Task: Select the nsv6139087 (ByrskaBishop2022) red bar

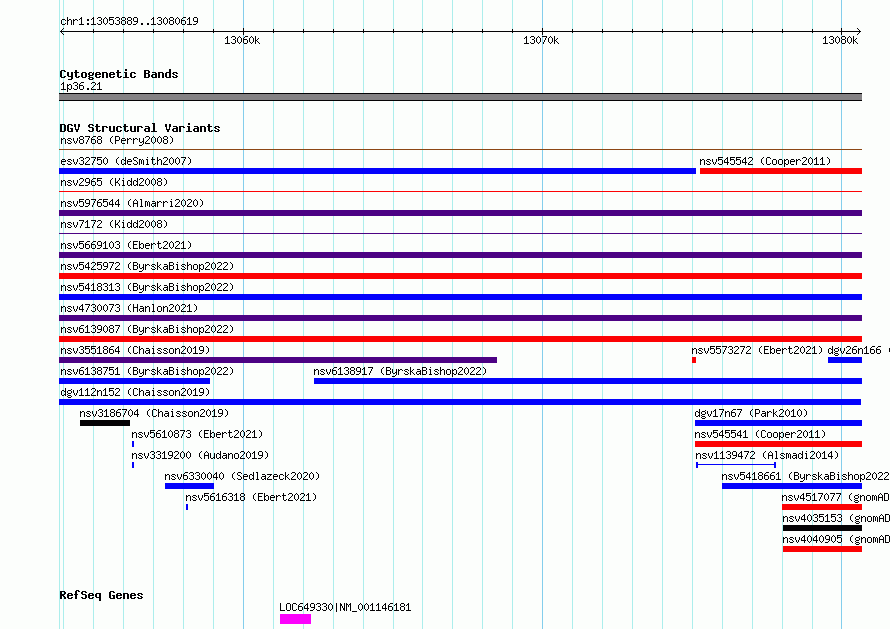Action: click(x=460, y=339)
